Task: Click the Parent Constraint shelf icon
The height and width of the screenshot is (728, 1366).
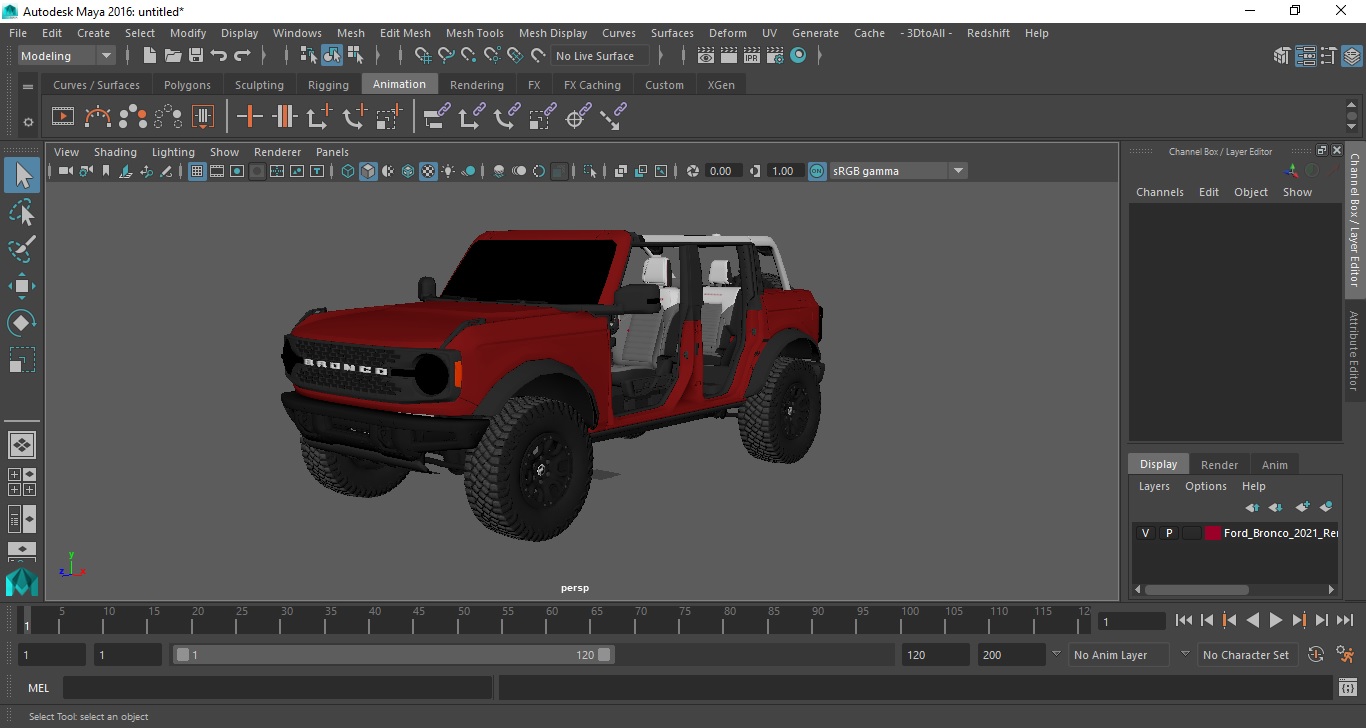Action: tap(436, 117)
